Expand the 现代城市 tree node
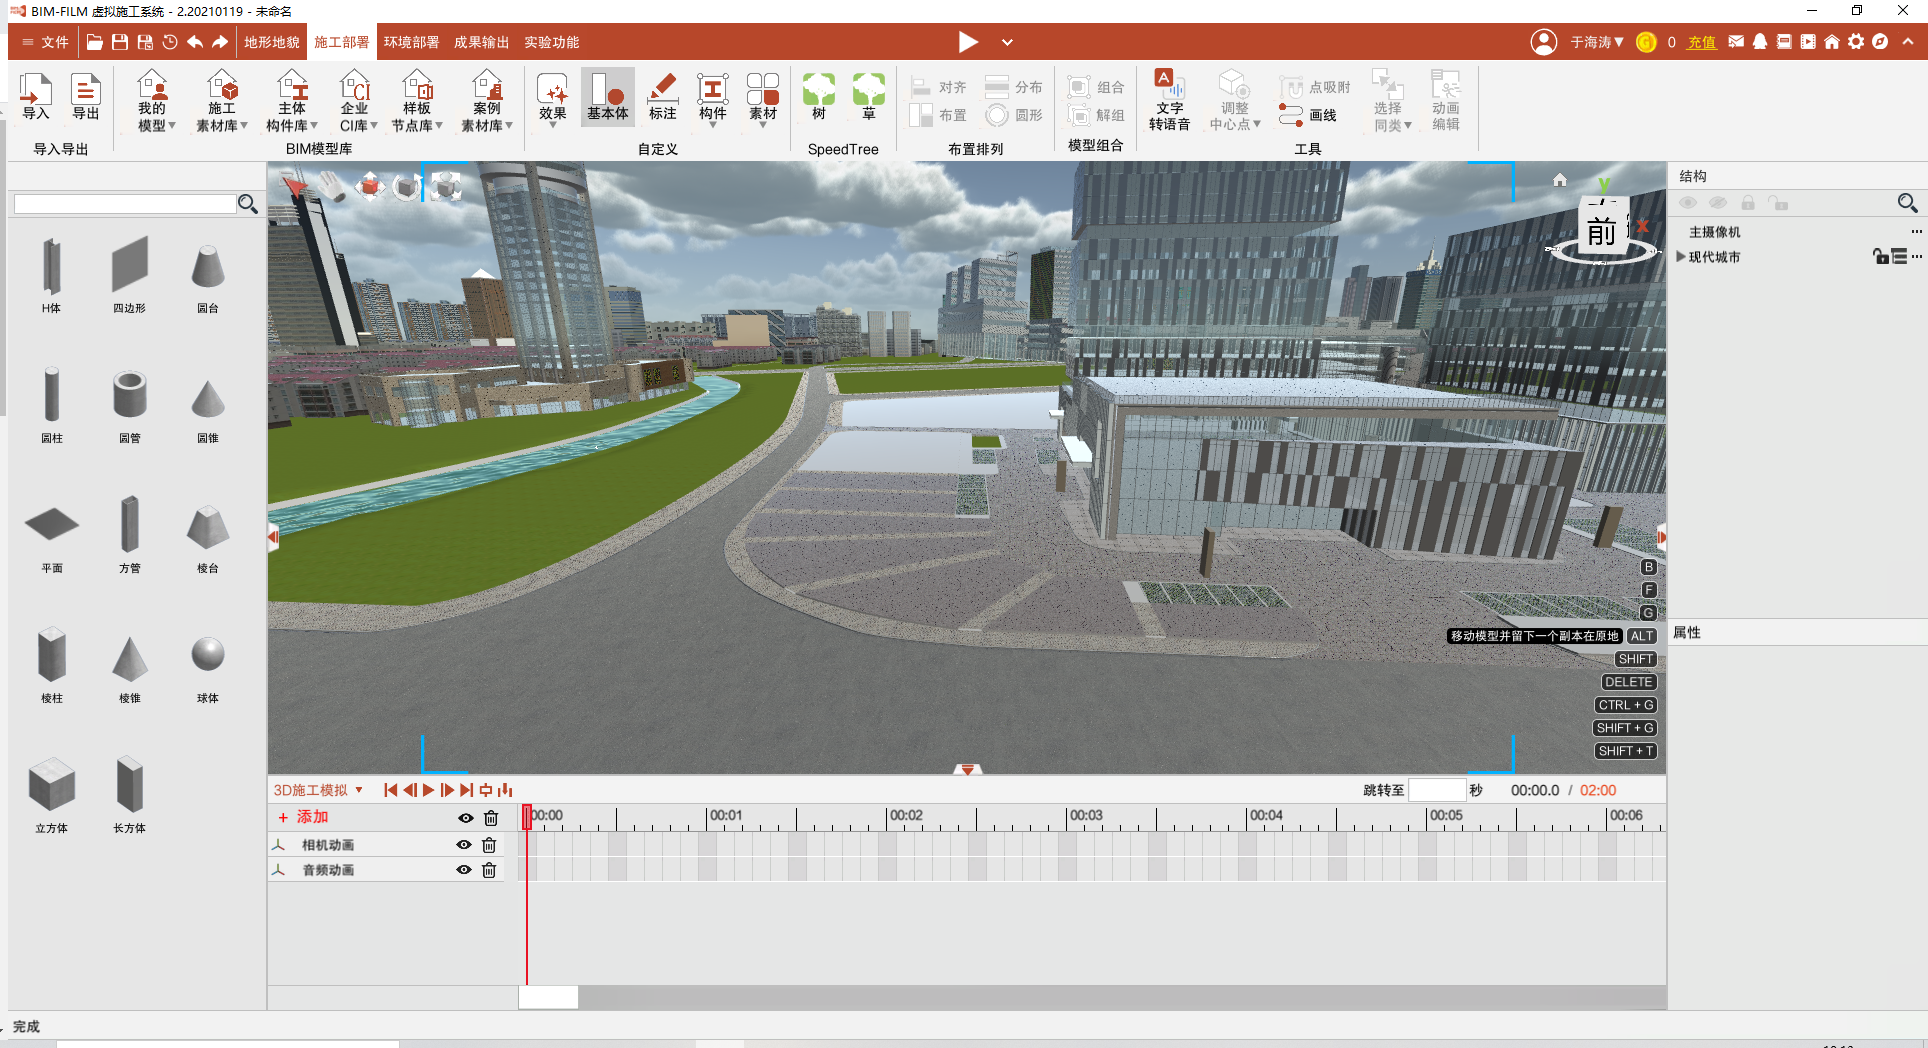This screenshot has width=1928, height=1048. tap(1681, 257)
